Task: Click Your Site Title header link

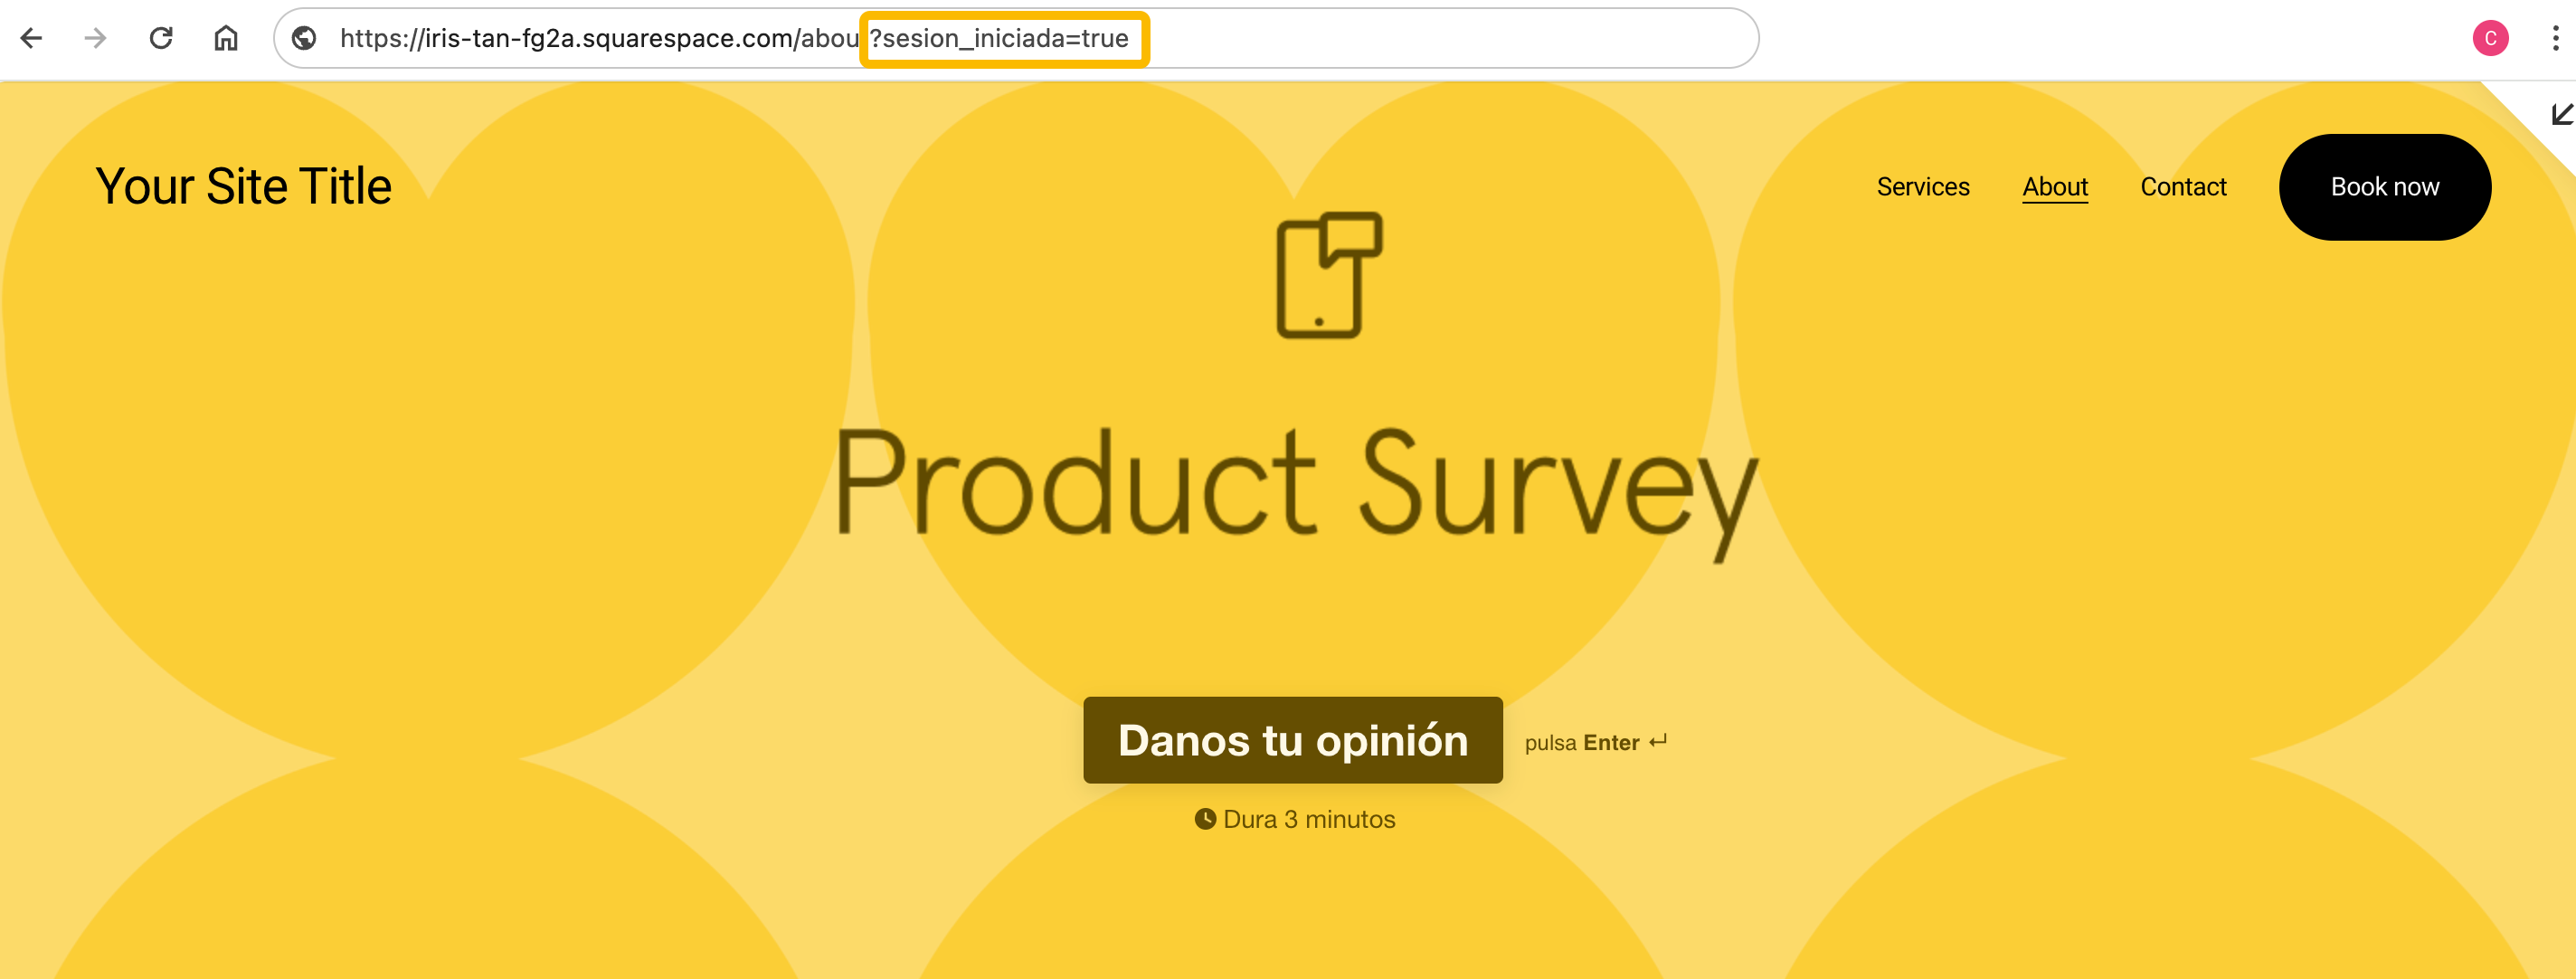Action: 243,187
